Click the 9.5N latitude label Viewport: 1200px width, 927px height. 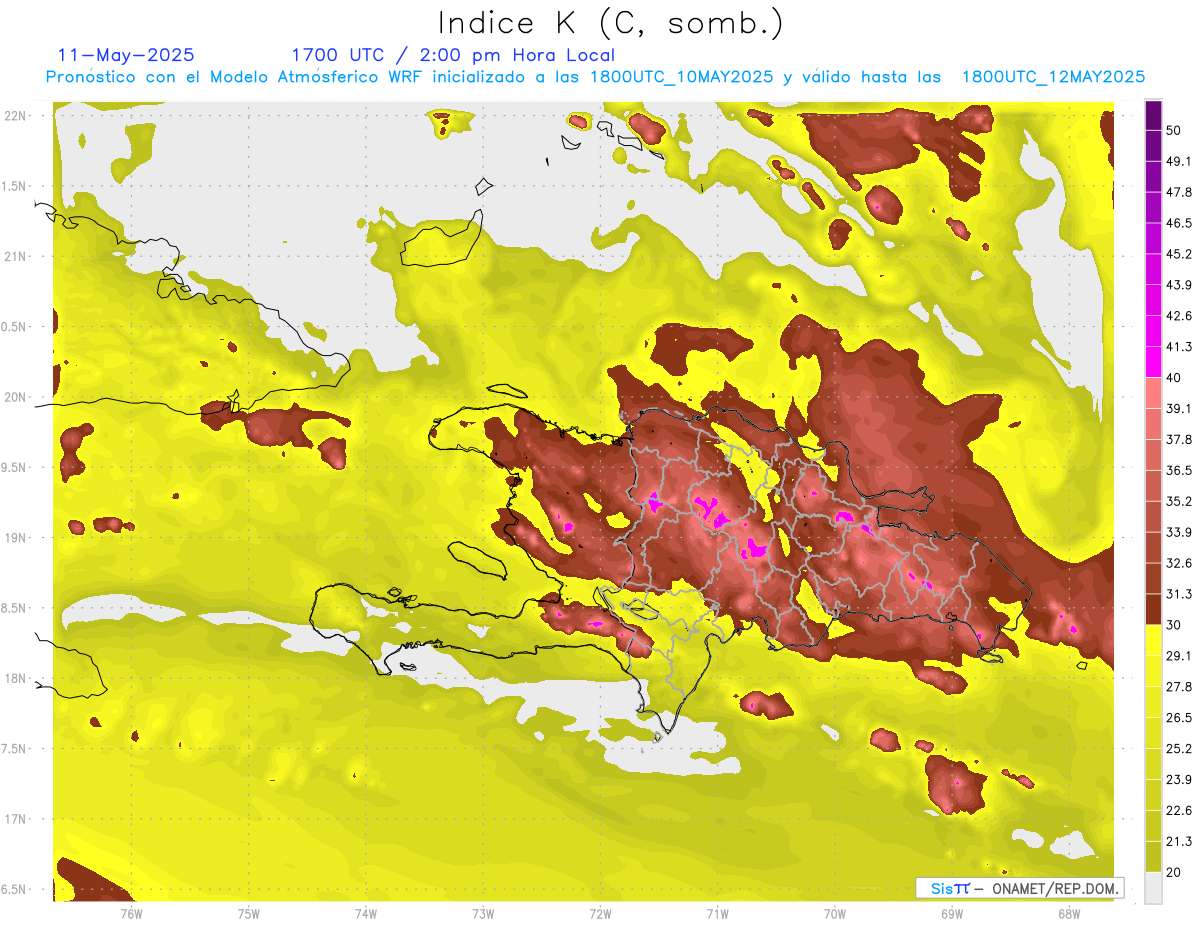coord(15,467)
